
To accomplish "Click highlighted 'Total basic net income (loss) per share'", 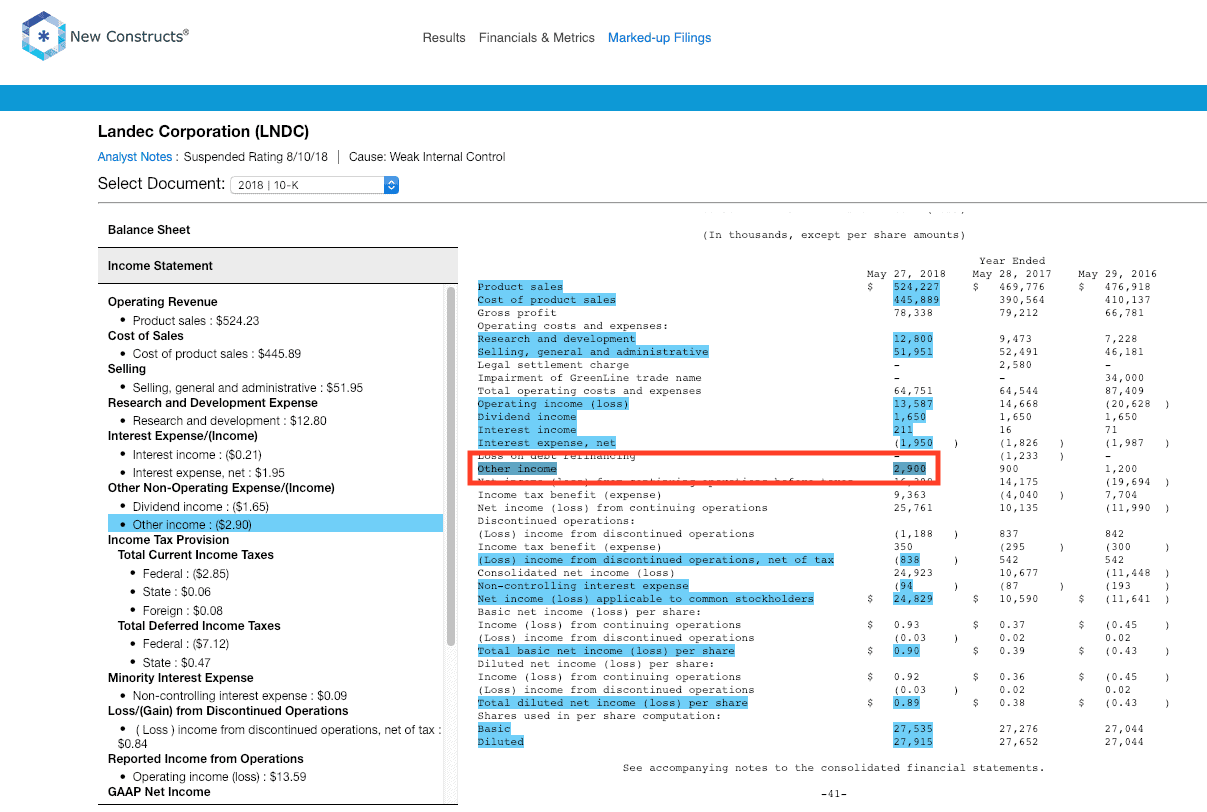I will click(x=606, y=651).
